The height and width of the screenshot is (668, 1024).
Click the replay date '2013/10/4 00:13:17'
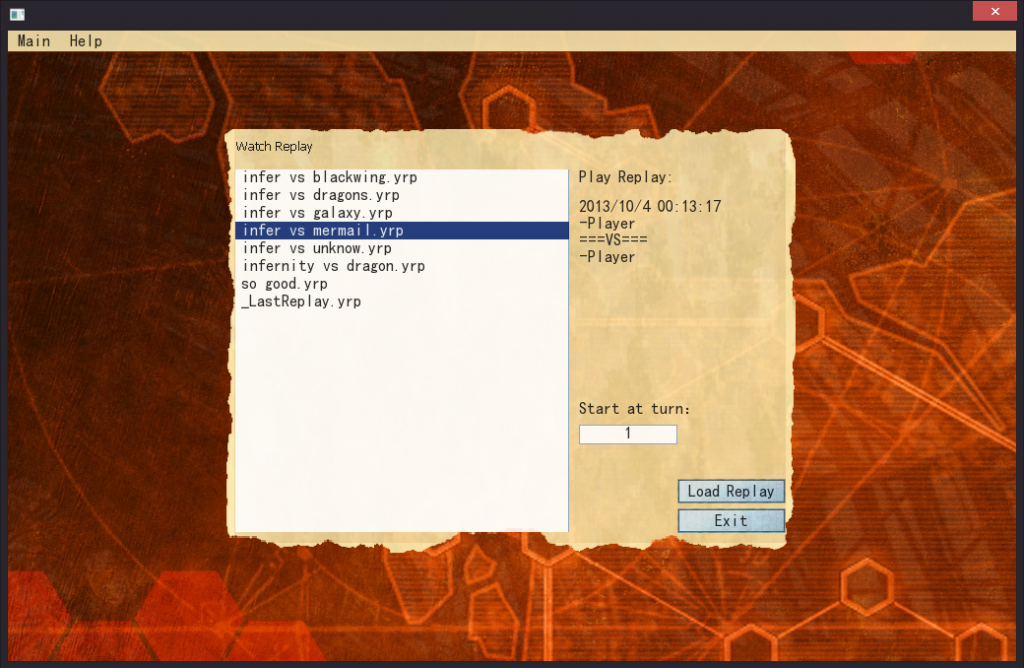(x=650, y=206)
